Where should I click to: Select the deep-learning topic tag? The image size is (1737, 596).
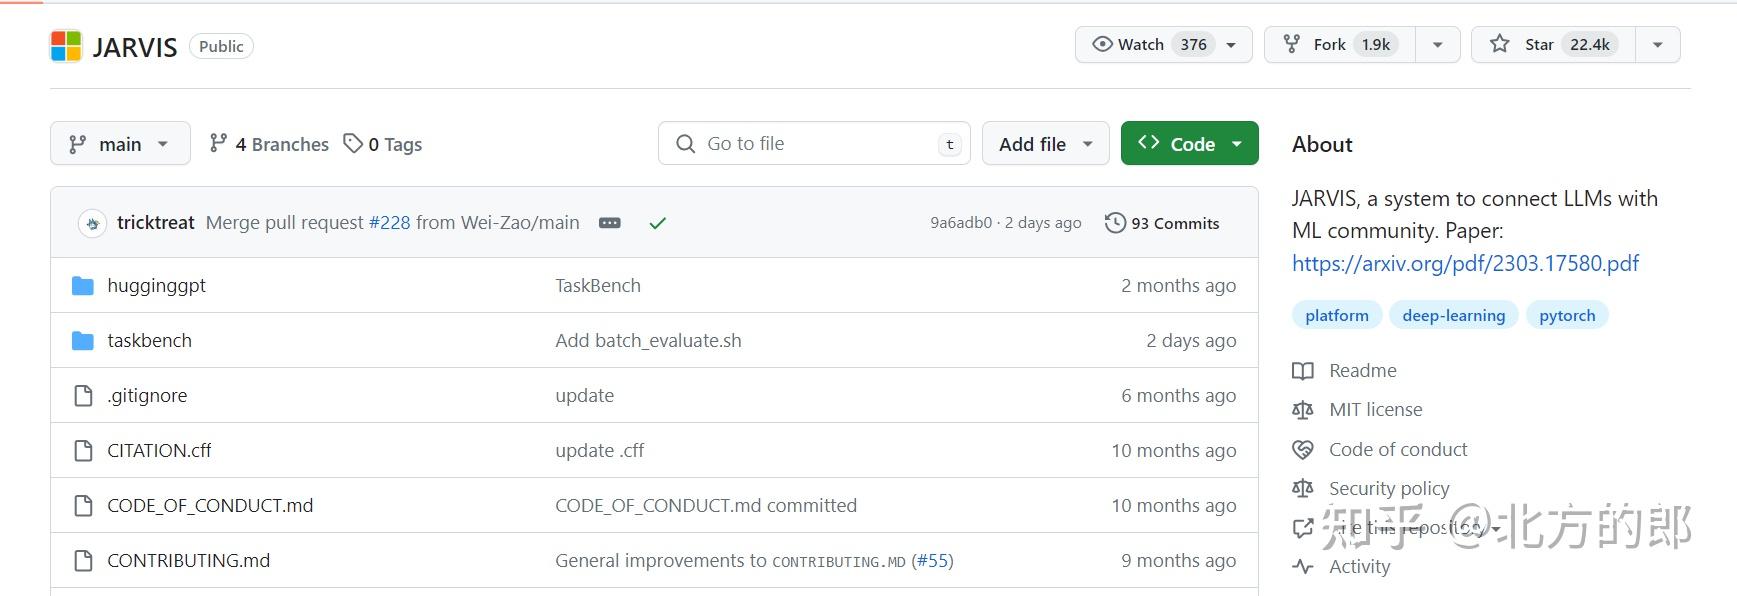point(1453,315)
